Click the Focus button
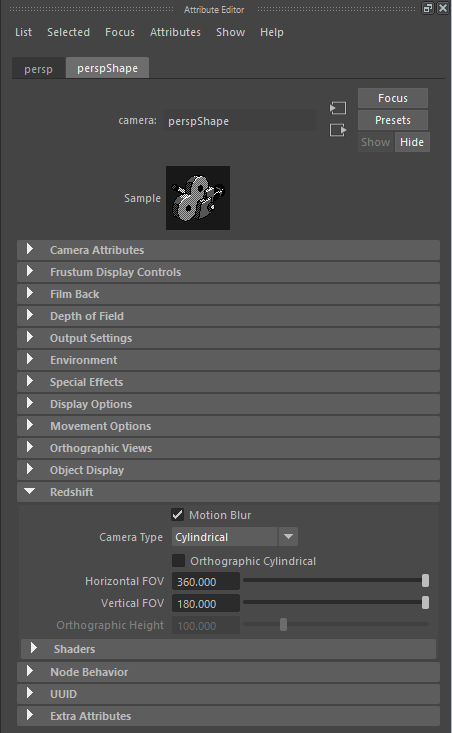 393,98
